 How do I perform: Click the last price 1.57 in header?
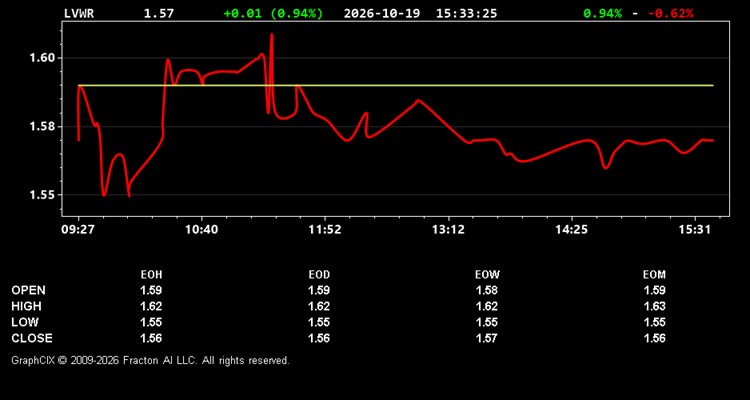pyautogui.click(x=159, y=13)
